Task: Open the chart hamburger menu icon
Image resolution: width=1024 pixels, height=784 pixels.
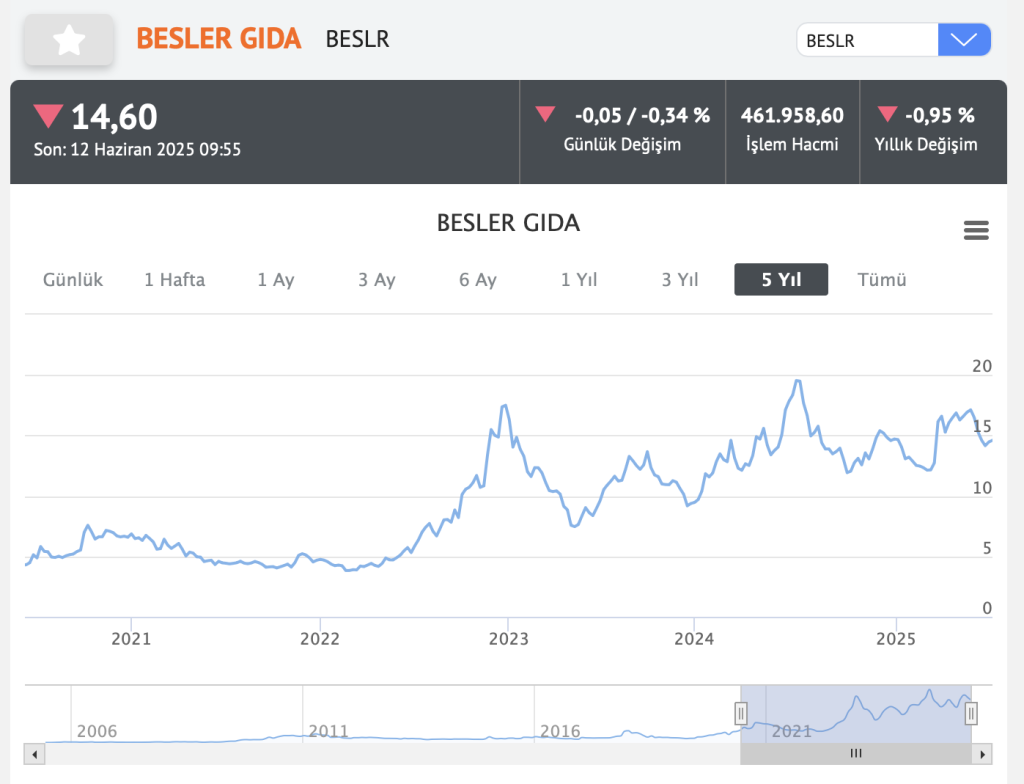Action: click(x=975, y=231)
